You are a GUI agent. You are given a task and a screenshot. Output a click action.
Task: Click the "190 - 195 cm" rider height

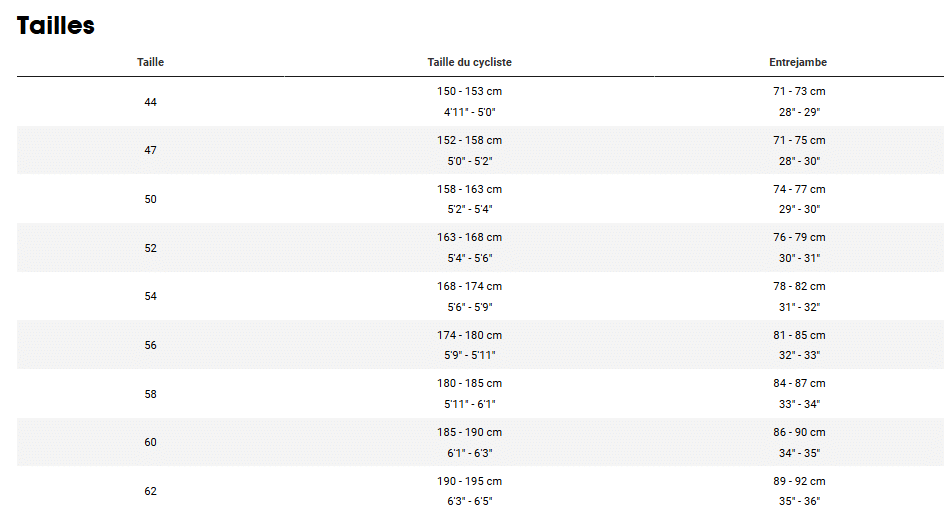tap(469, 481)
